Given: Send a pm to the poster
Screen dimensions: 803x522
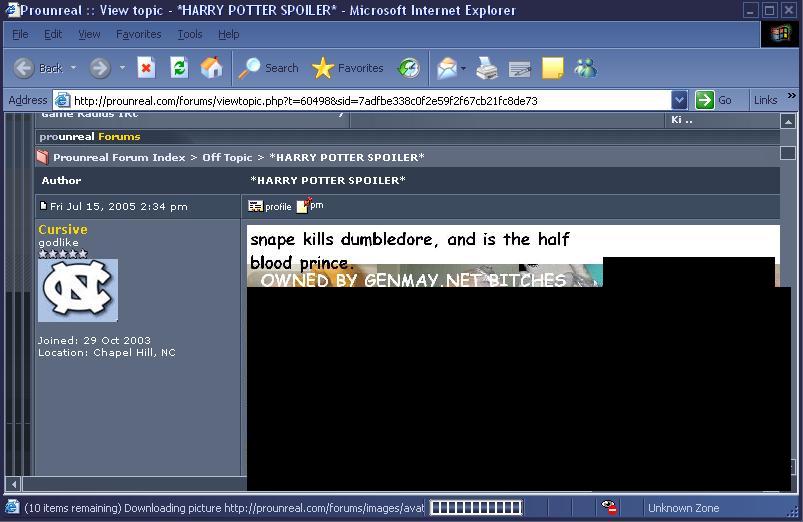Looking at the screenshot, I should click(x=310, y=205).
